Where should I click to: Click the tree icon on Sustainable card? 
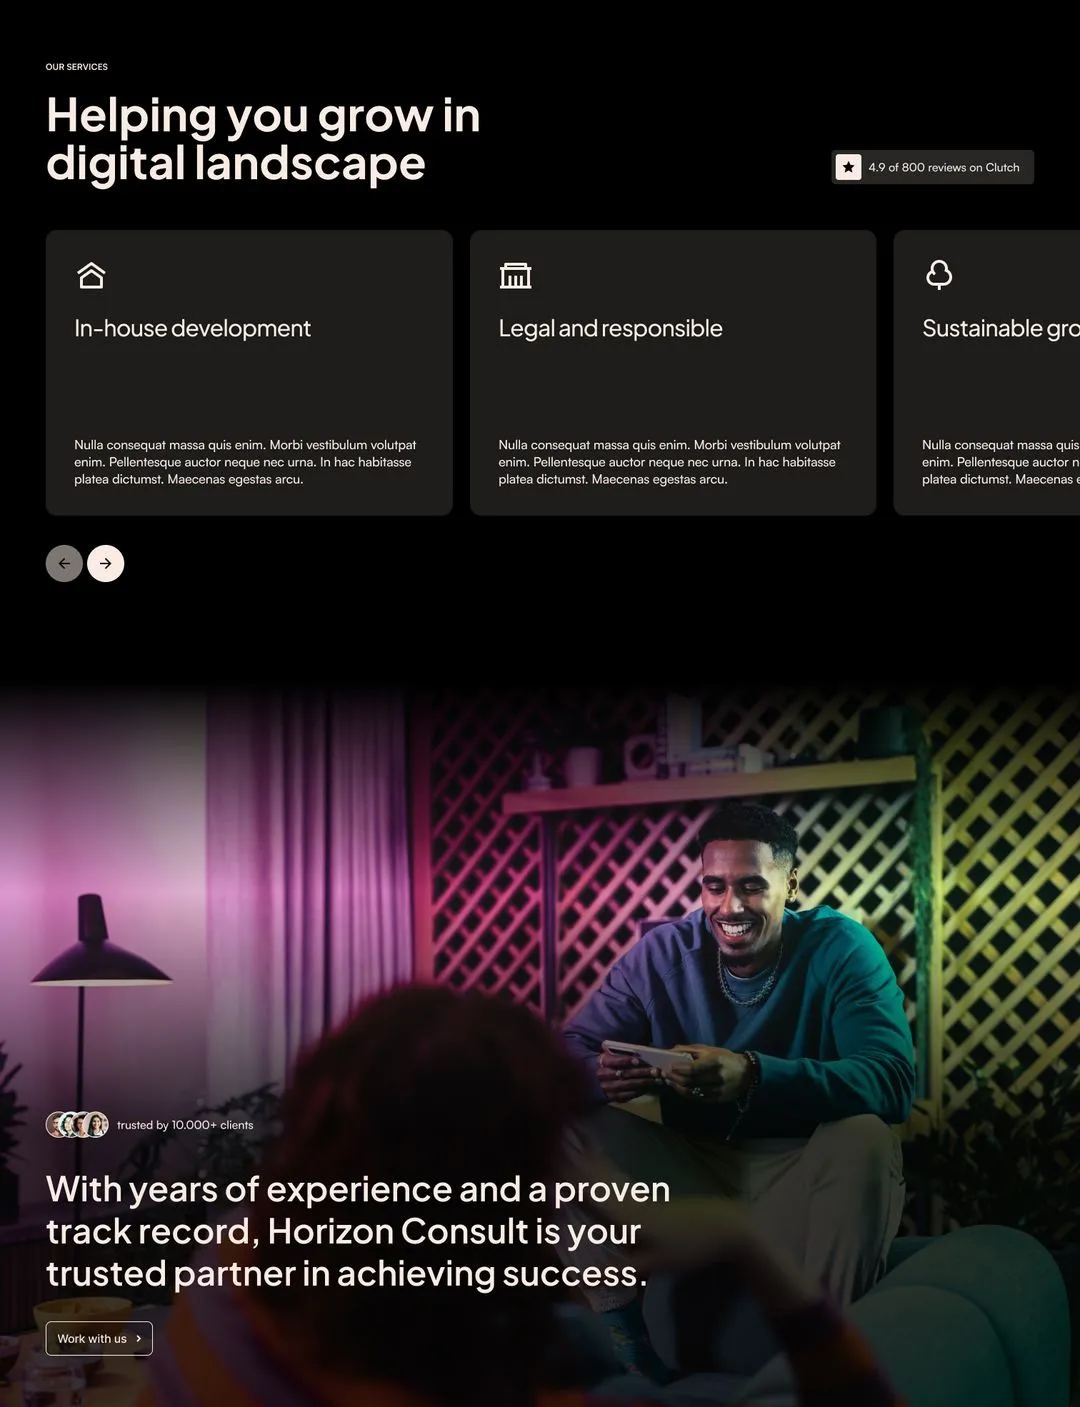coord(939,275)
